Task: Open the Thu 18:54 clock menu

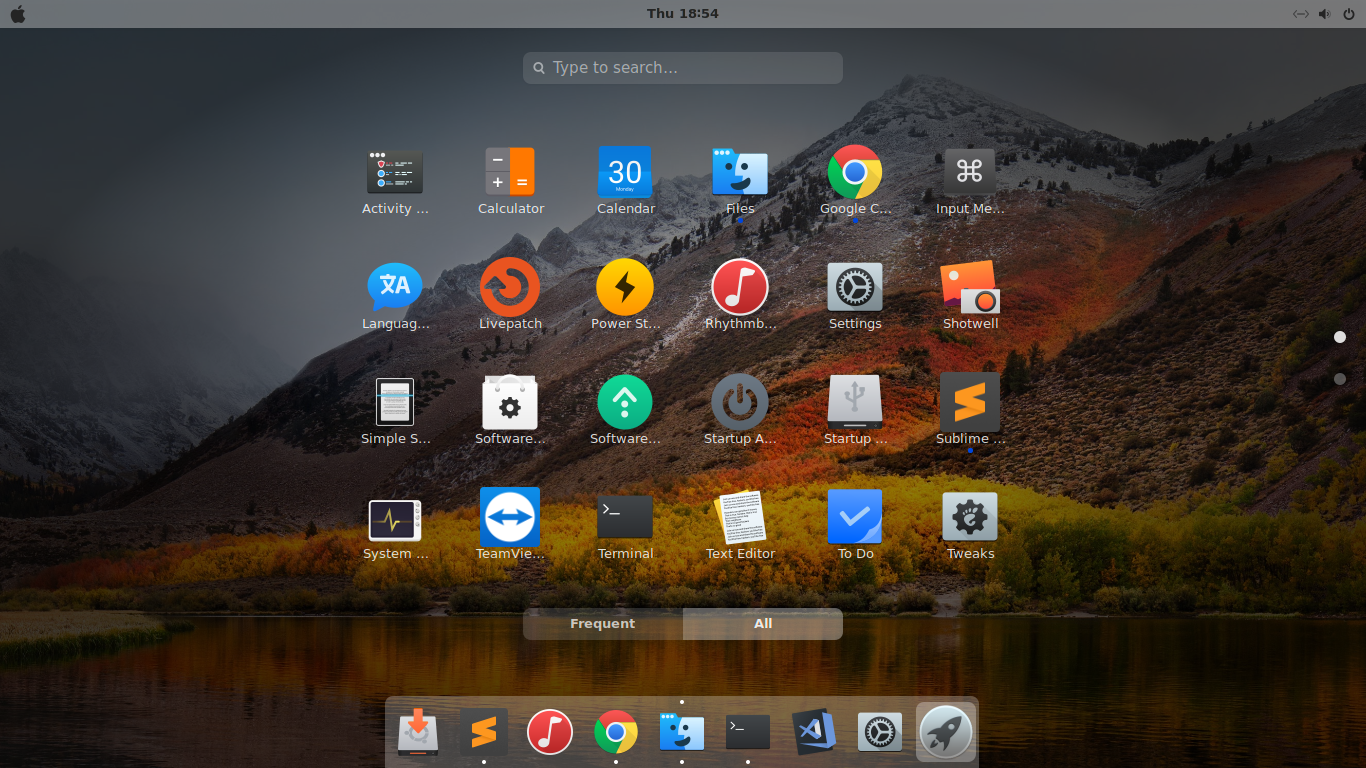Action: [x=683, y=14]
